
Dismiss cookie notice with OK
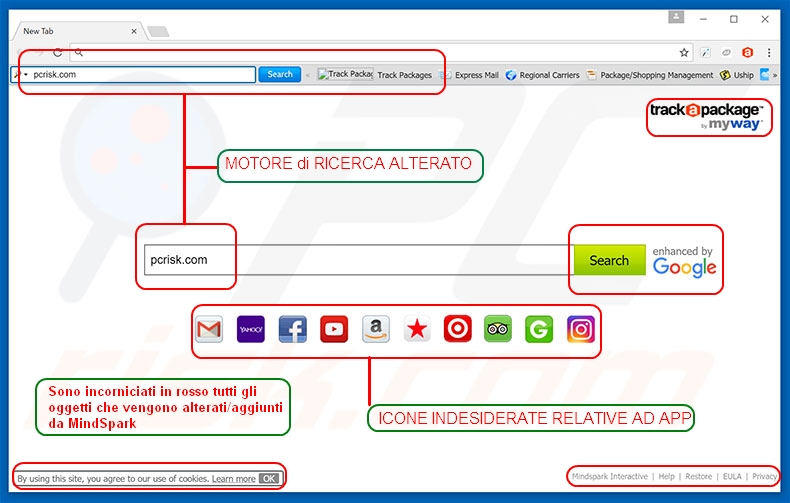pos(269,478)
